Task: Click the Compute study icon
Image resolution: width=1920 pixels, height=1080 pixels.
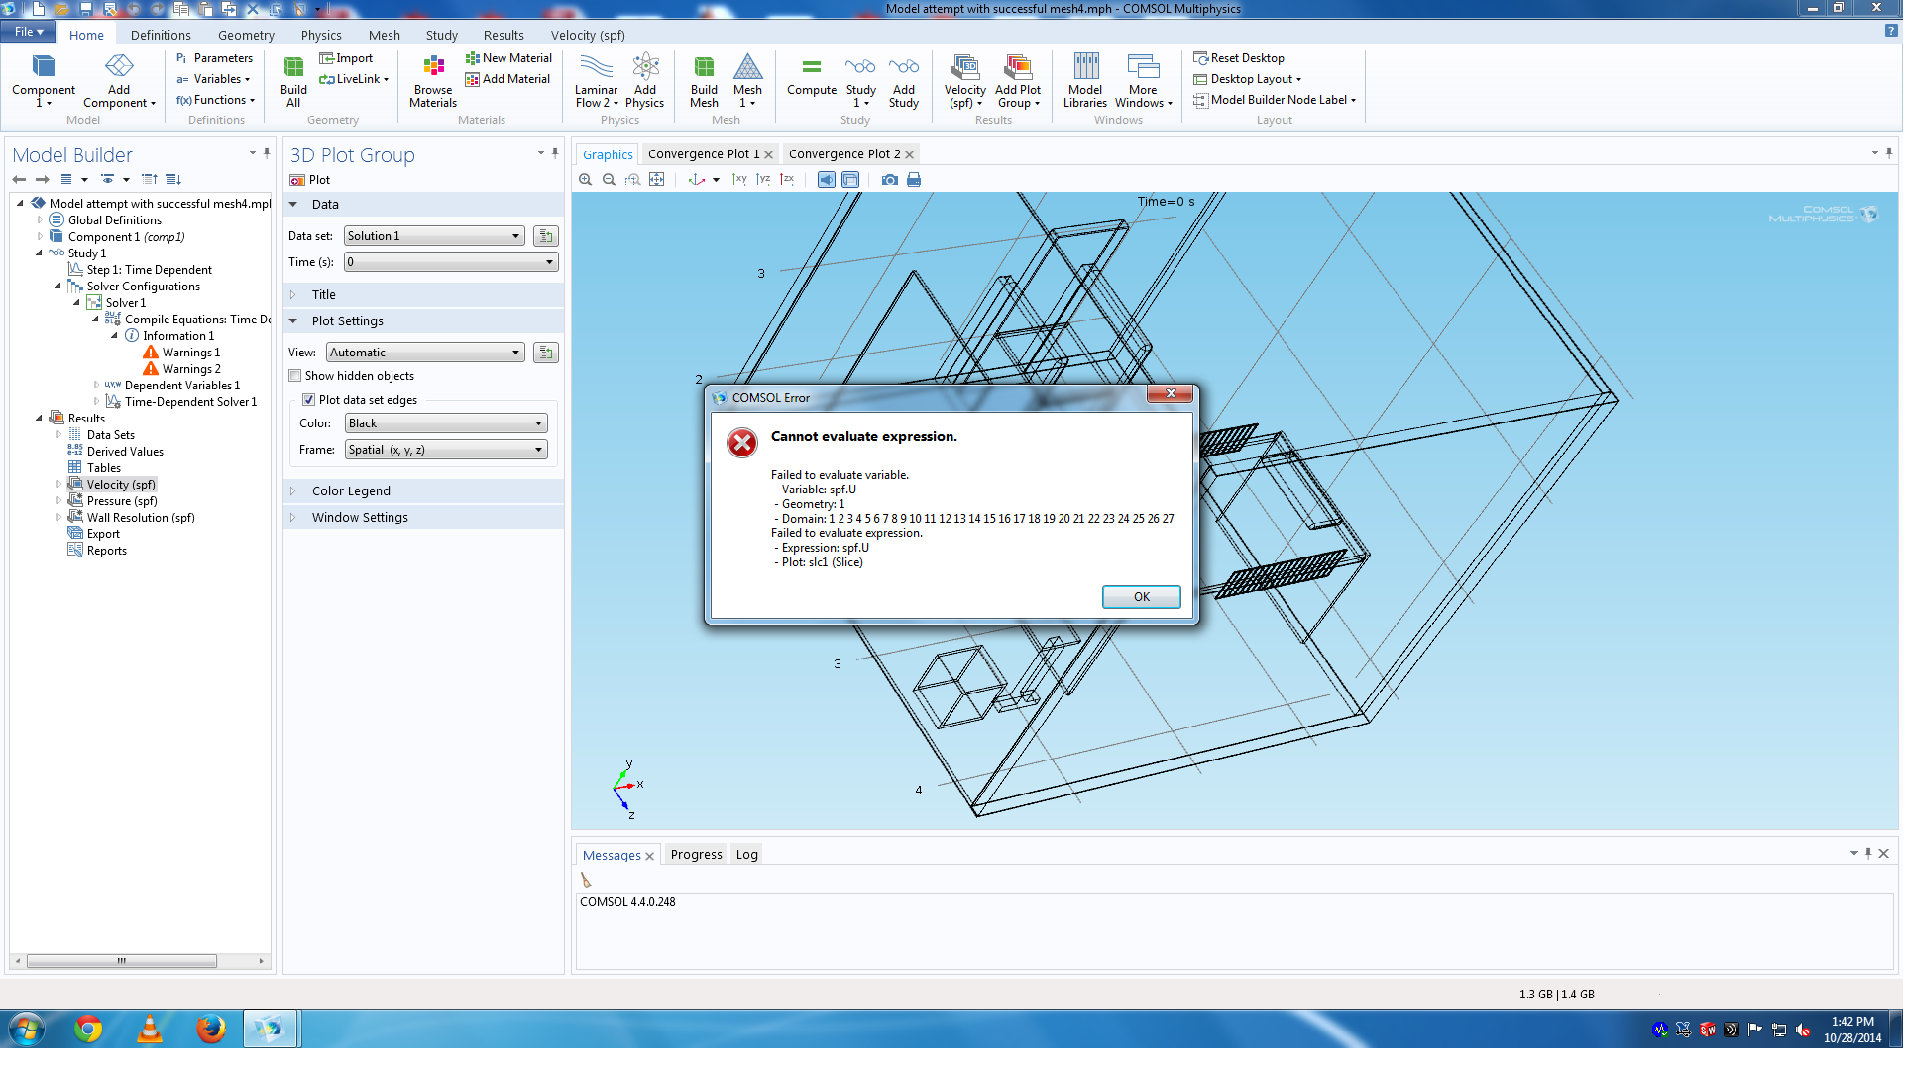Action: click(811, 77)
